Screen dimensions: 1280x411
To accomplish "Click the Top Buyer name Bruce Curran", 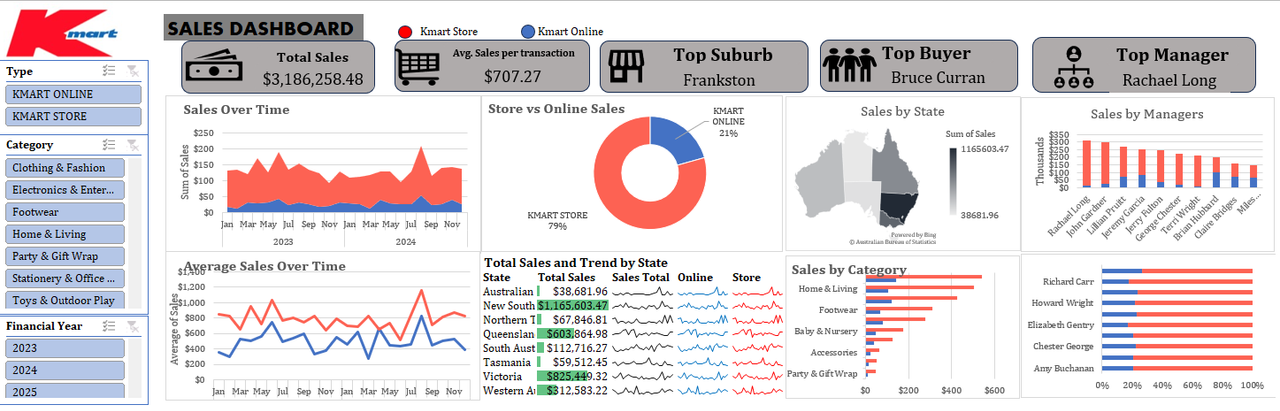I will (938, 77).
